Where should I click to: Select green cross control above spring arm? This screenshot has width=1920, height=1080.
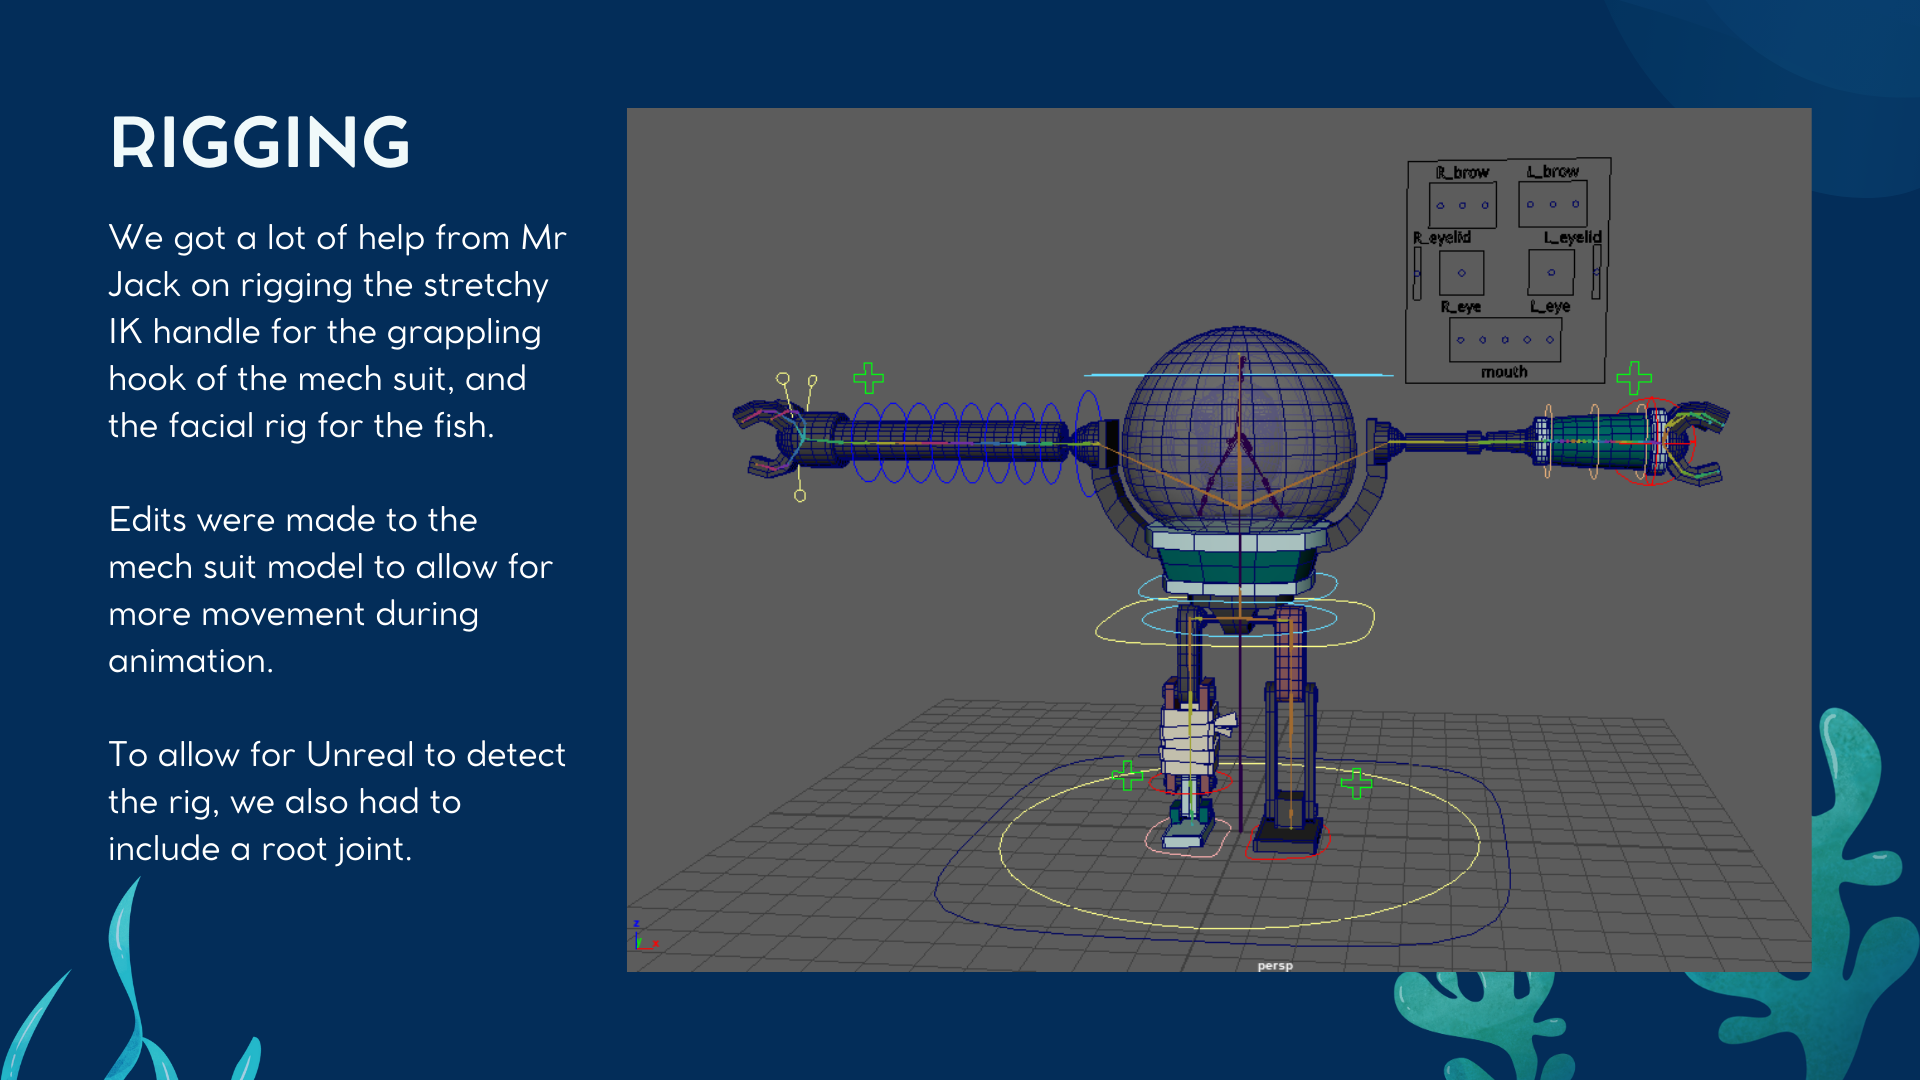pos(868,378)
